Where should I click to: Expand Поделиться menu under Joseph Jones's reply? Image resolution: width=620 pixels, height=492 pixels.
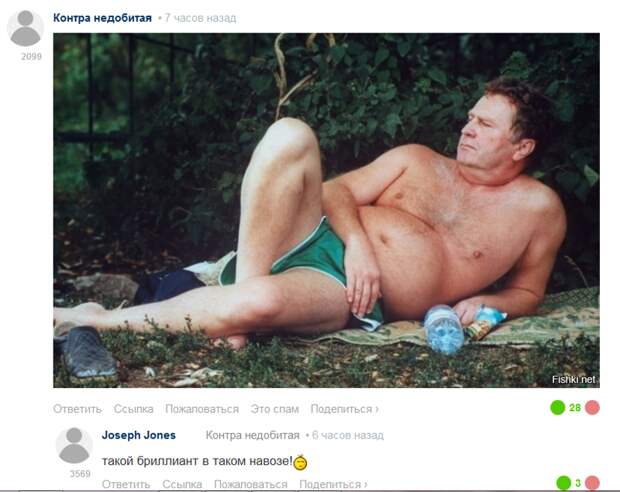pyautogui.click(x=333, y=484)
